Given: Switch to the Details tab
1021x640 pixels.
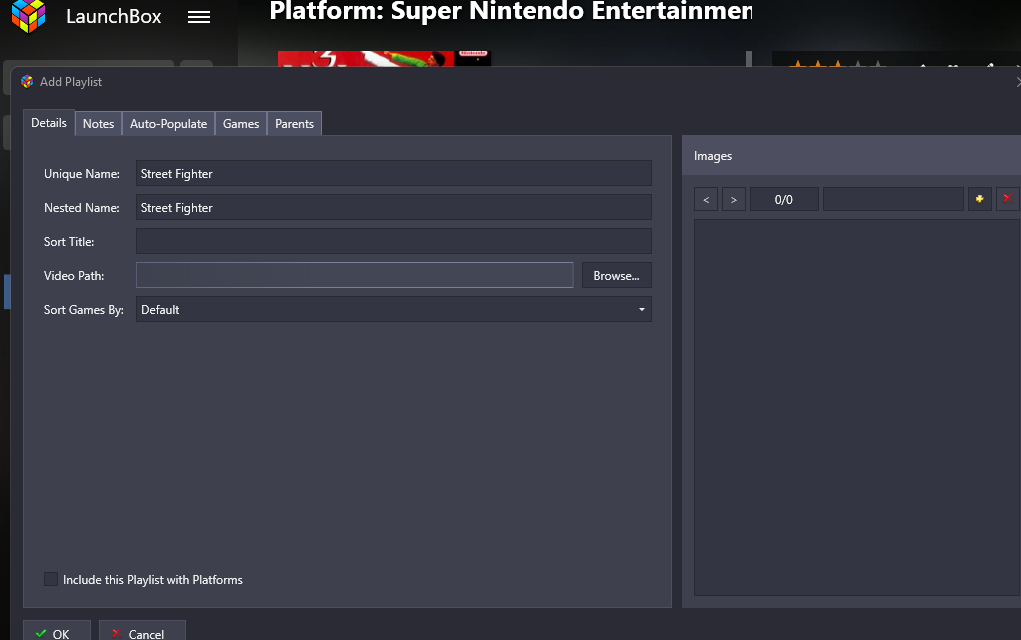Looking at the screenshot, I should click(x=49, y=123).
